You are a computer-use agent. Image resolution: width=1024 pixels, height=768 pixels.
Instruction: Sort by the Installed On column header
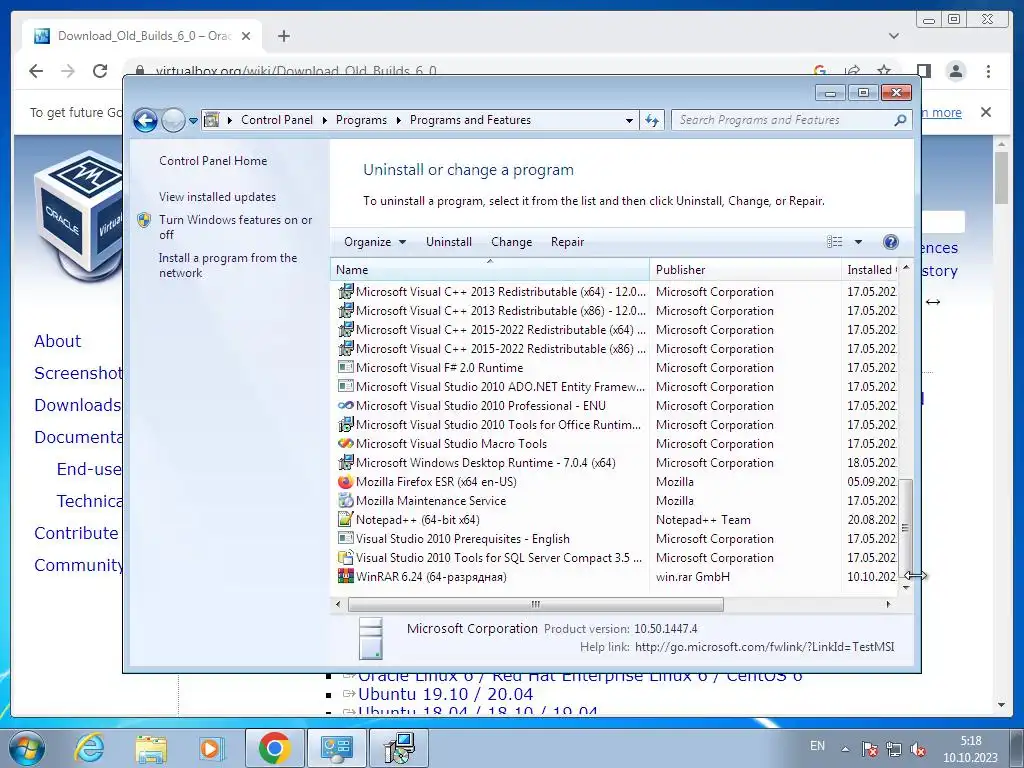[x=871, y=270]
